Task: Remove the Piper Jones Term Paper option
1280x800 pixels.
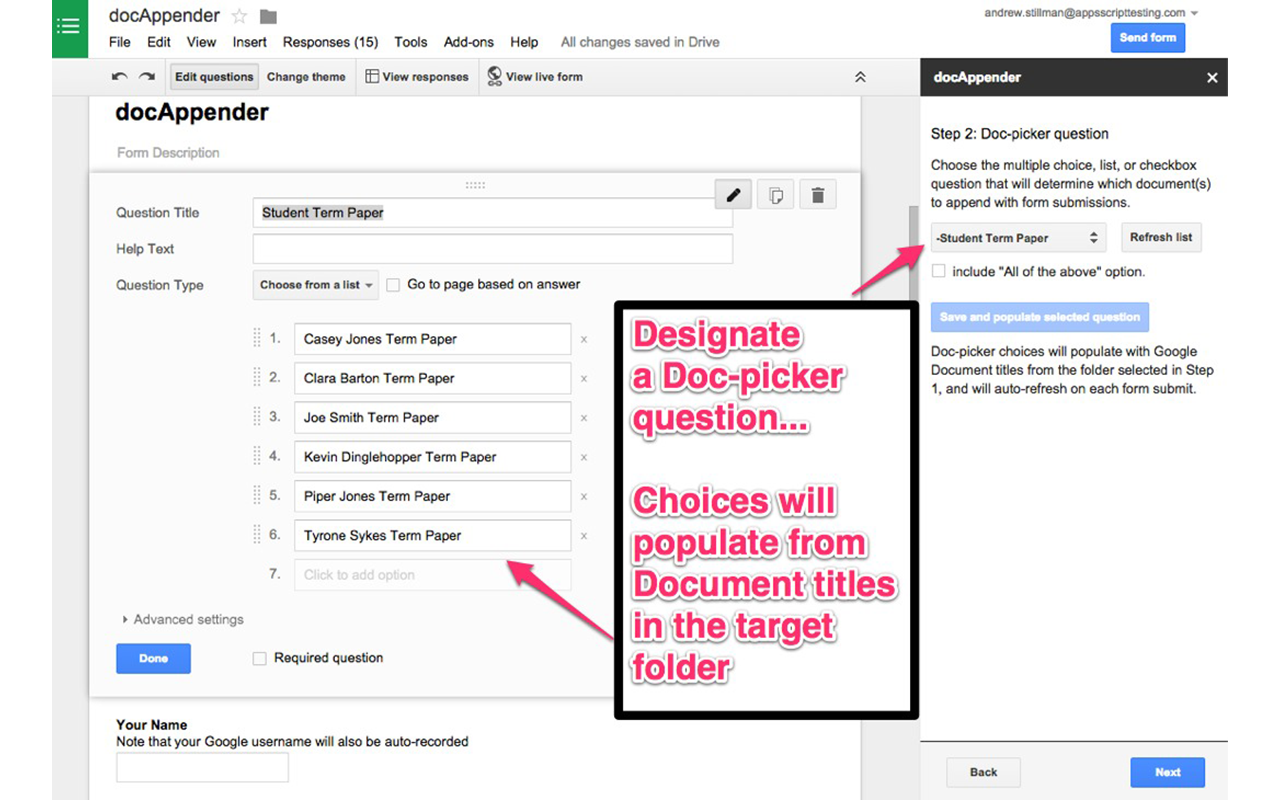Action: tap(584, 497)
